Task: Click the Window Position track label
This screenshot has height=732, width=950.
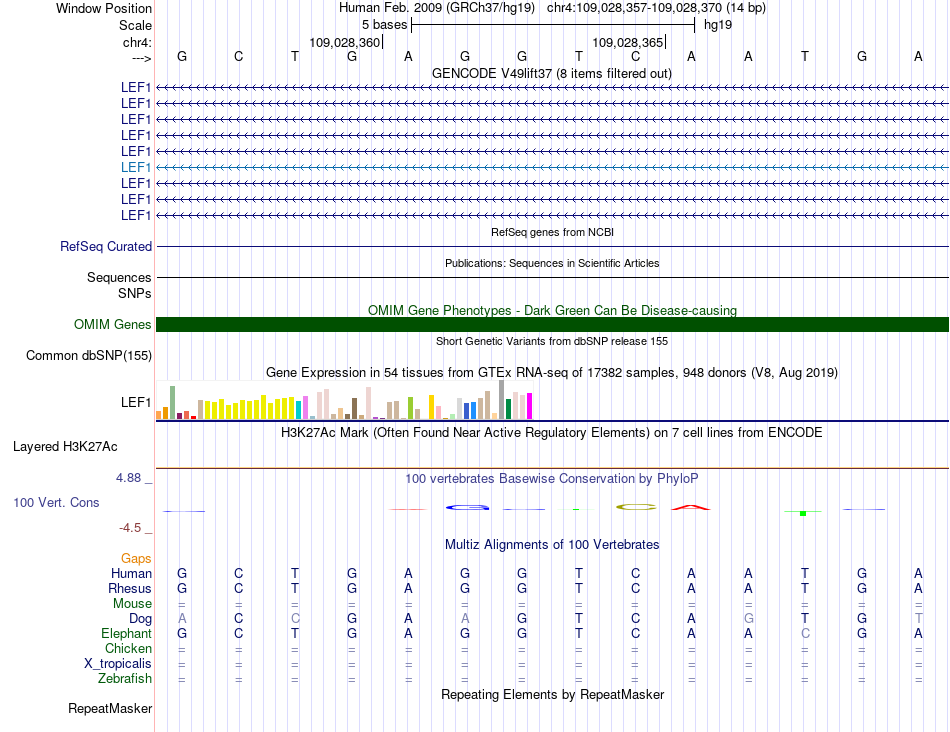Action: pos(104,8)
